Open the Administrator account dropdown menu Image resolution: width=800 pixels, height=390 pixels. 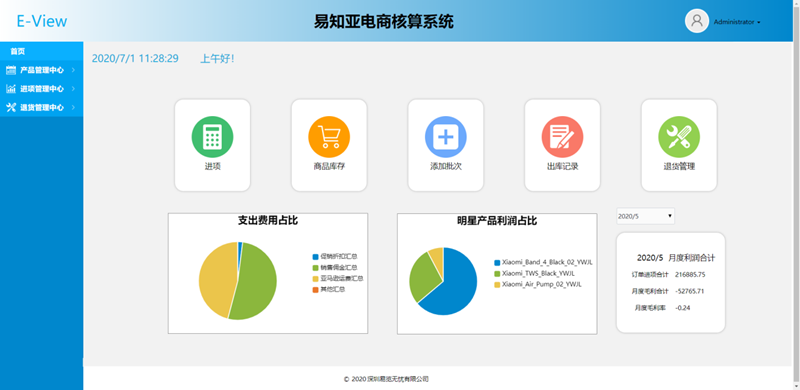[x=737, y=22]
